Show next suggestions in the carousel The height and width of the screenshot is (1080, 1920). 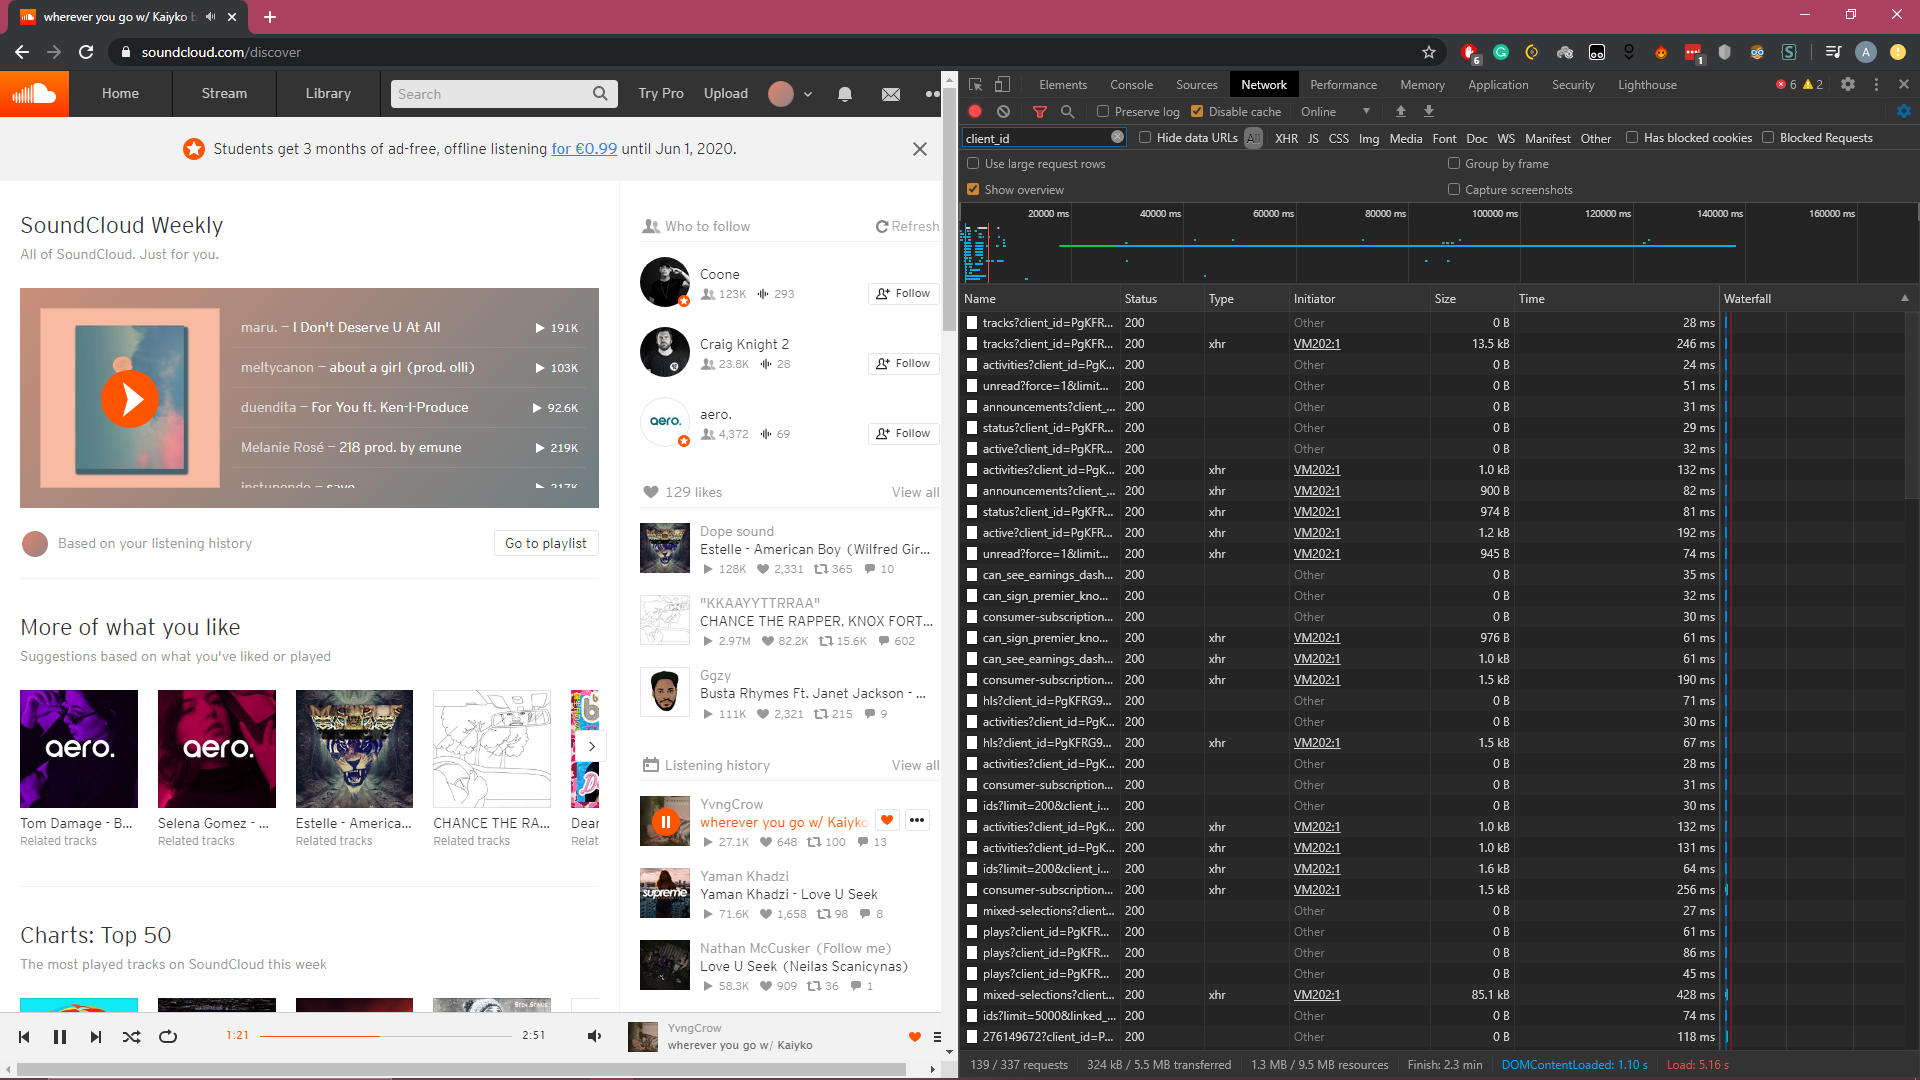tap(592, 747)
